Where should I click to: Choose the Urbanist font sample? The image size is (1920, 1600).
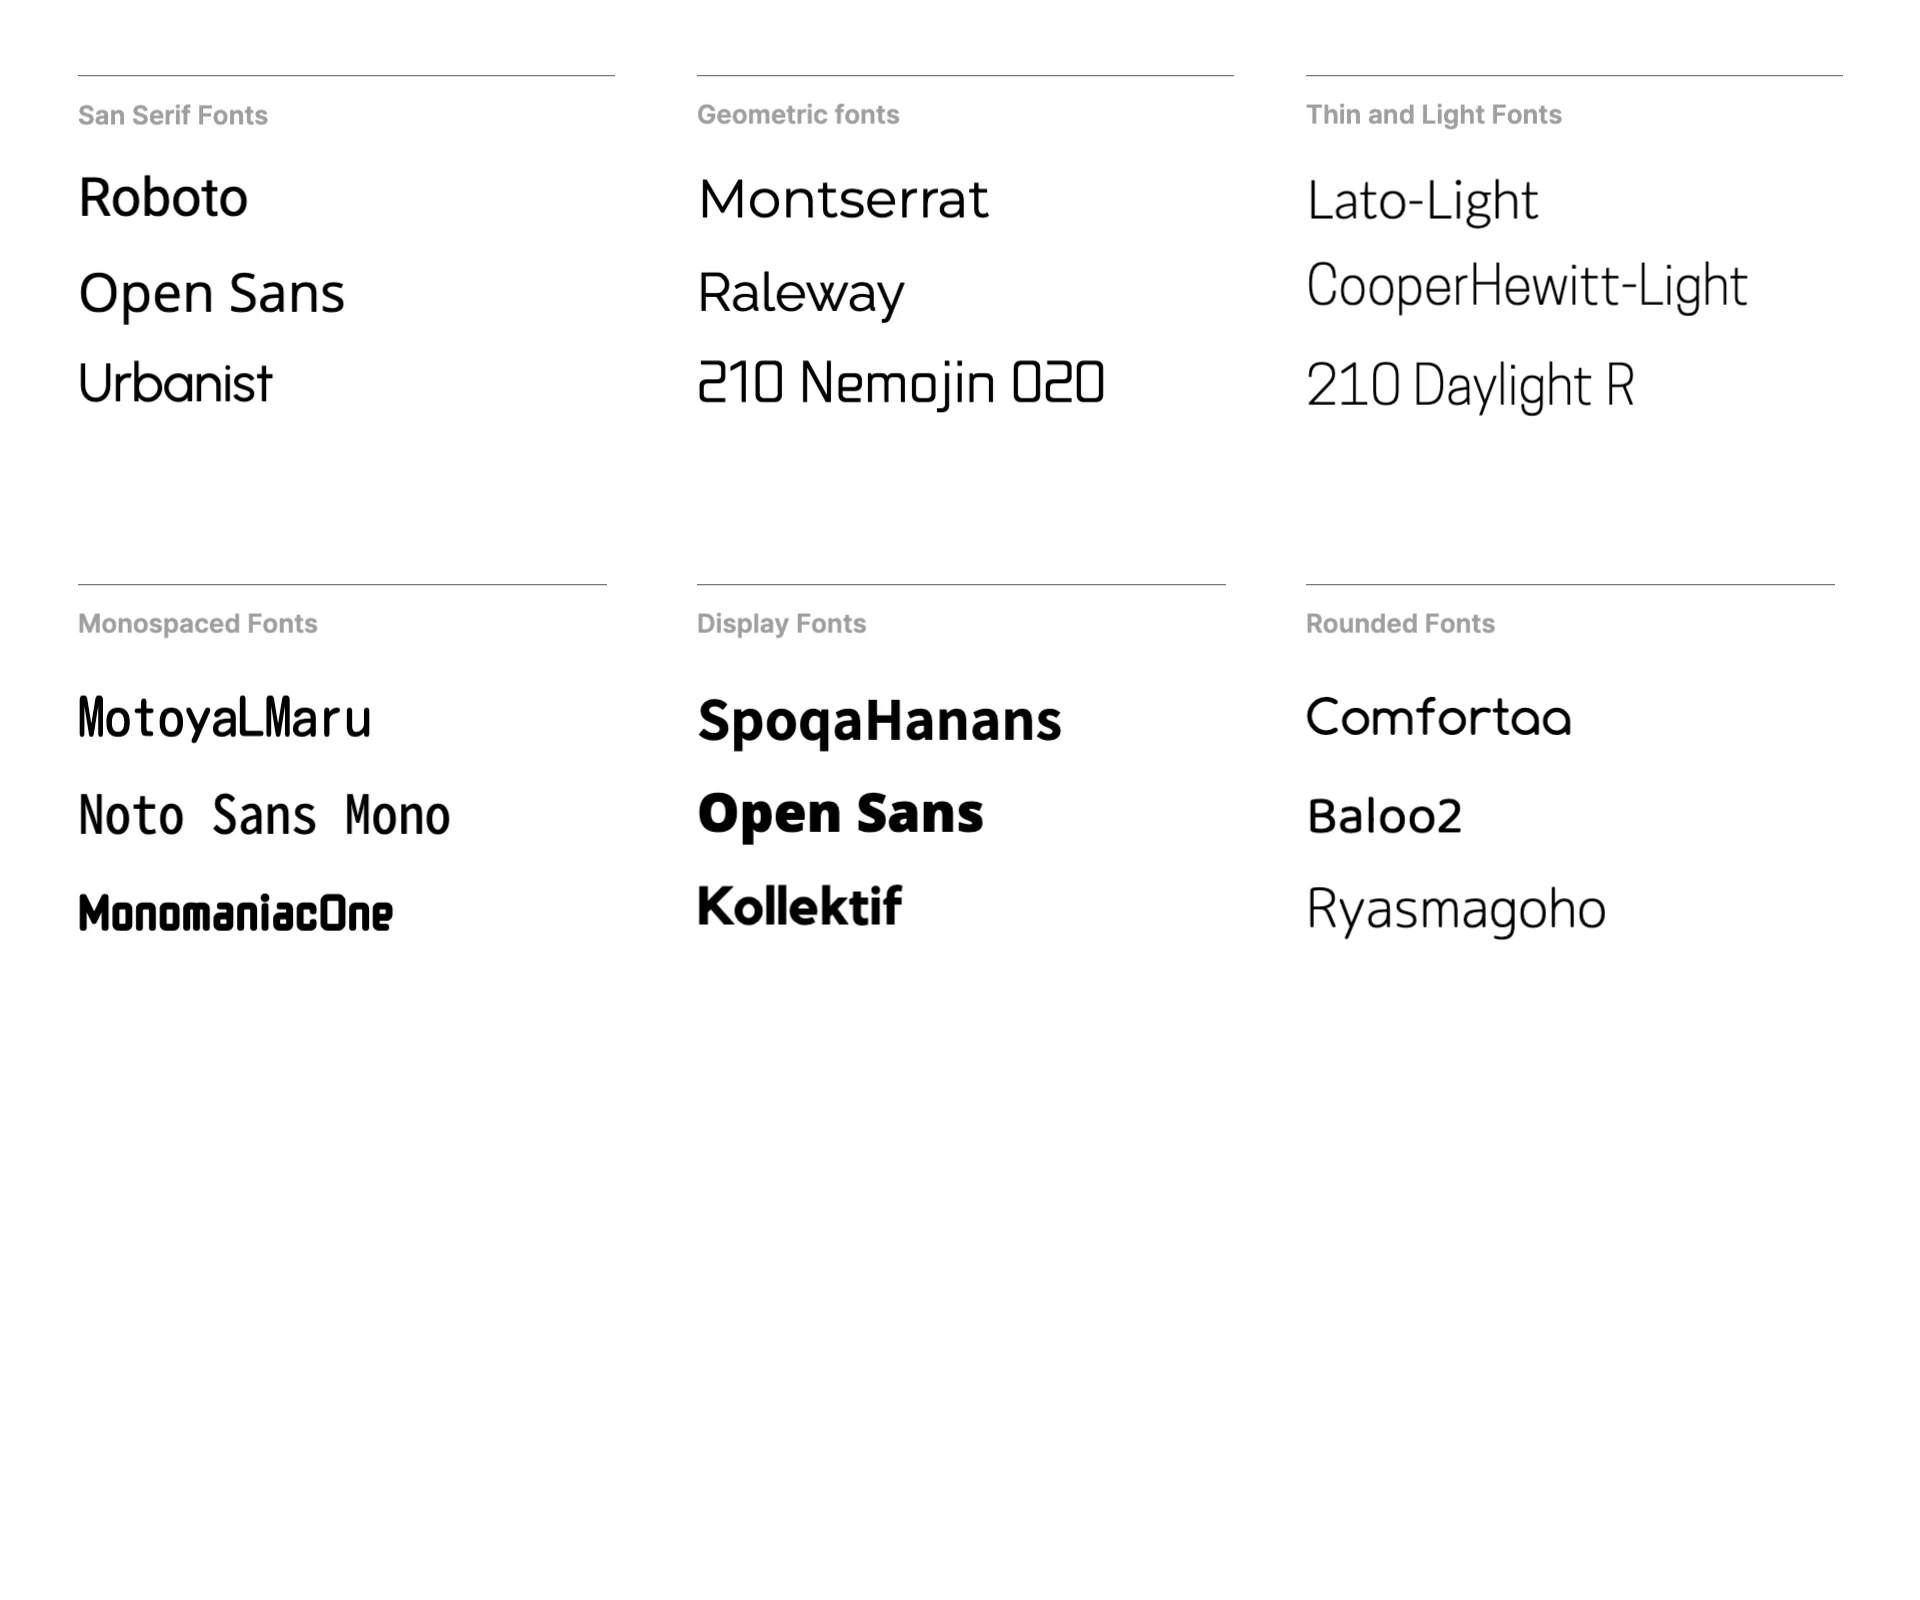[x=175, y=383]
